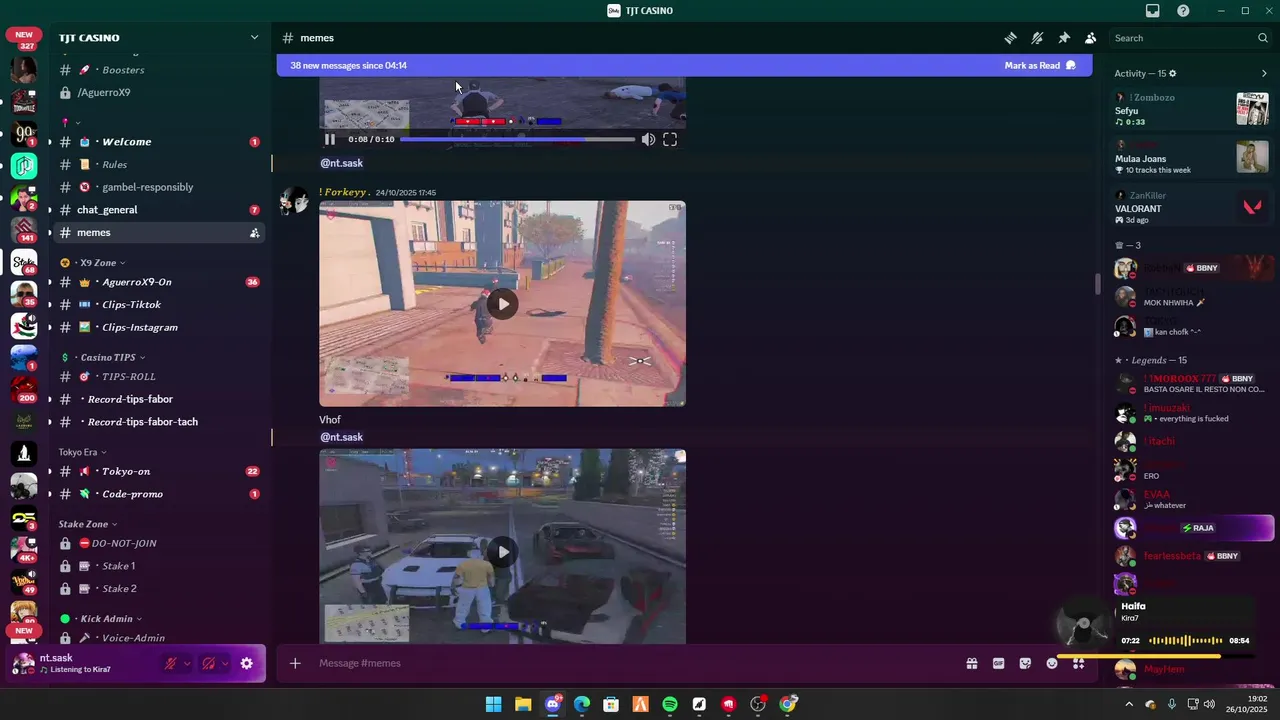Open the GIF picker
This screenshot has width=1280, height=720.
(x=998, y=663)
